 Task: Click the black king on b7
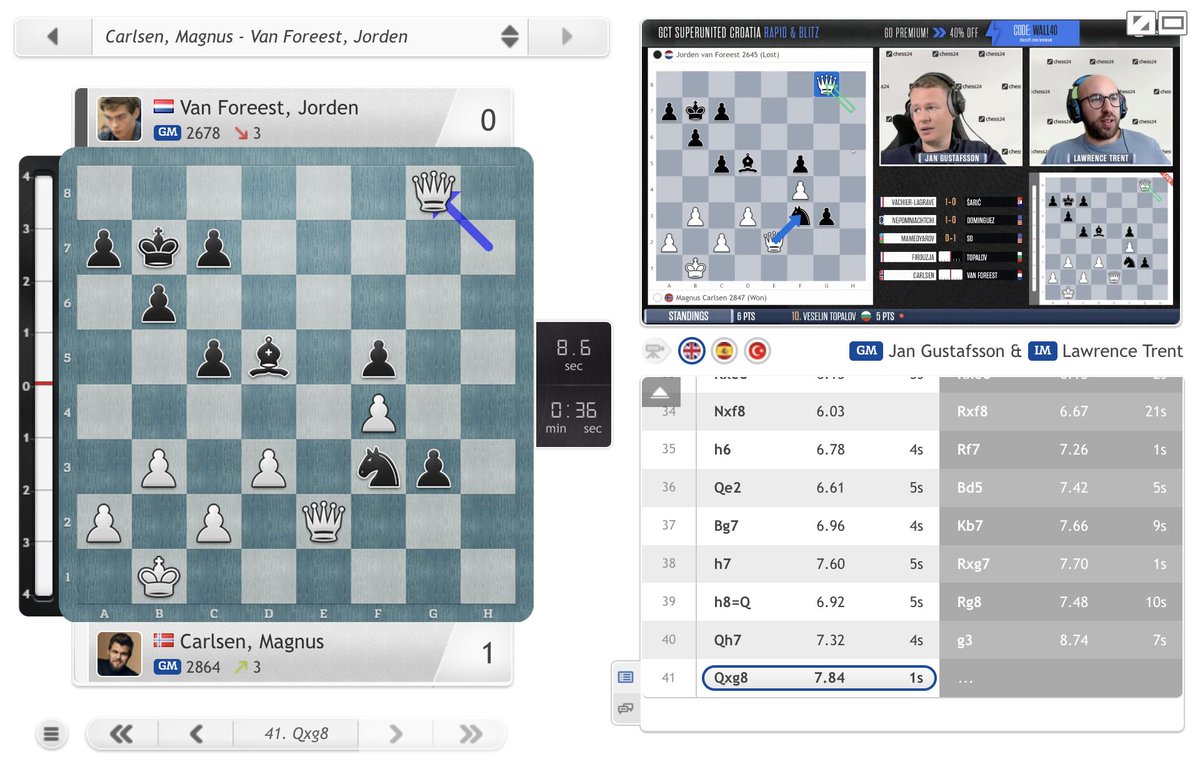[x=159, y=247]
